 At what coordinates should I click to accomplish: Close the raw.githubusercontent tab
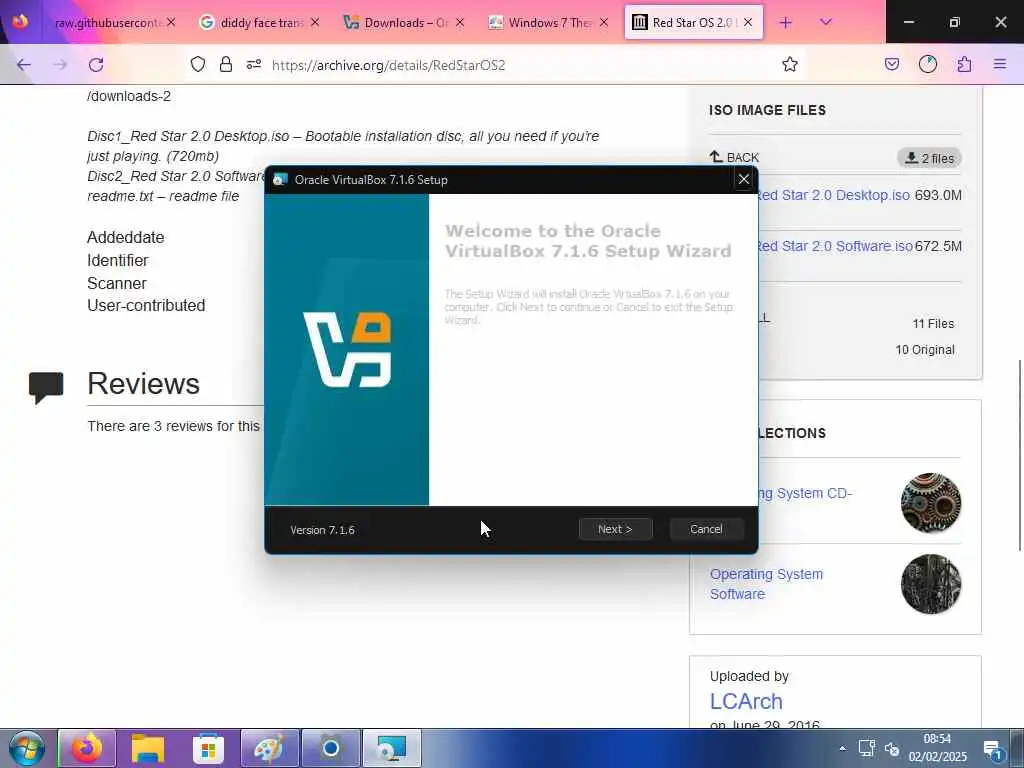[170, 22]
